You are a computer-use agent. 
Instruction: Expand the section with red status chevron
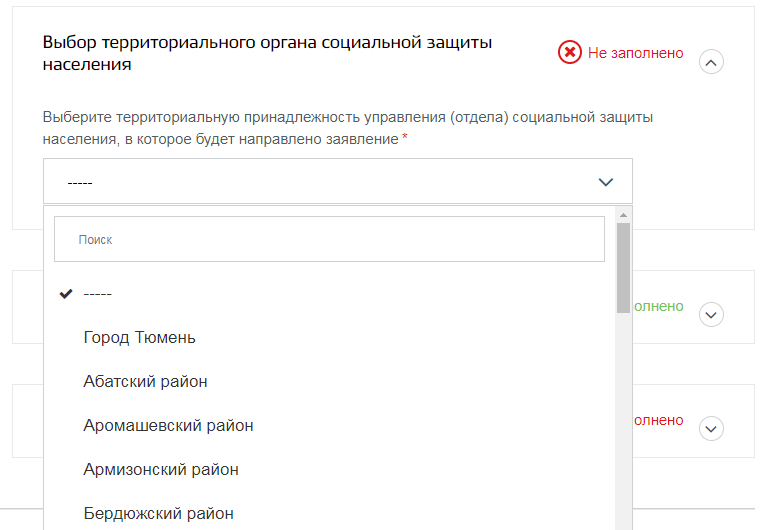pos(711,429)
